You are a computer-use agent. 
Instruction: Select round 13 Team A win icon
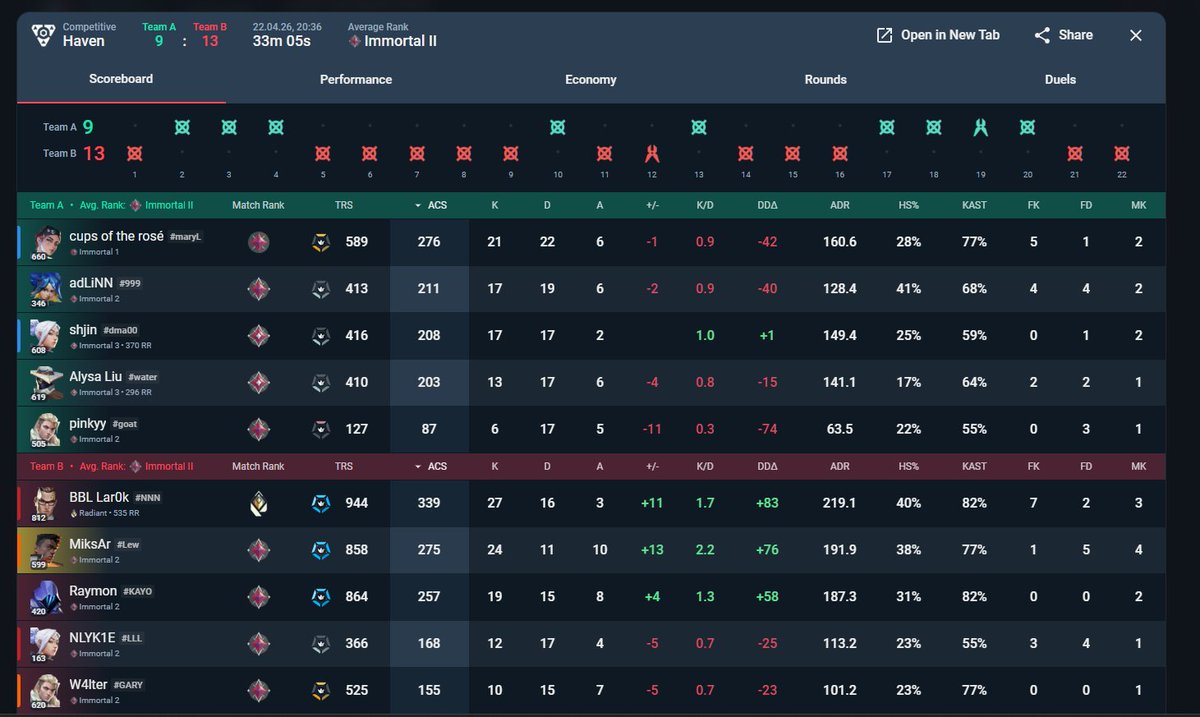[x=699, y=127]
